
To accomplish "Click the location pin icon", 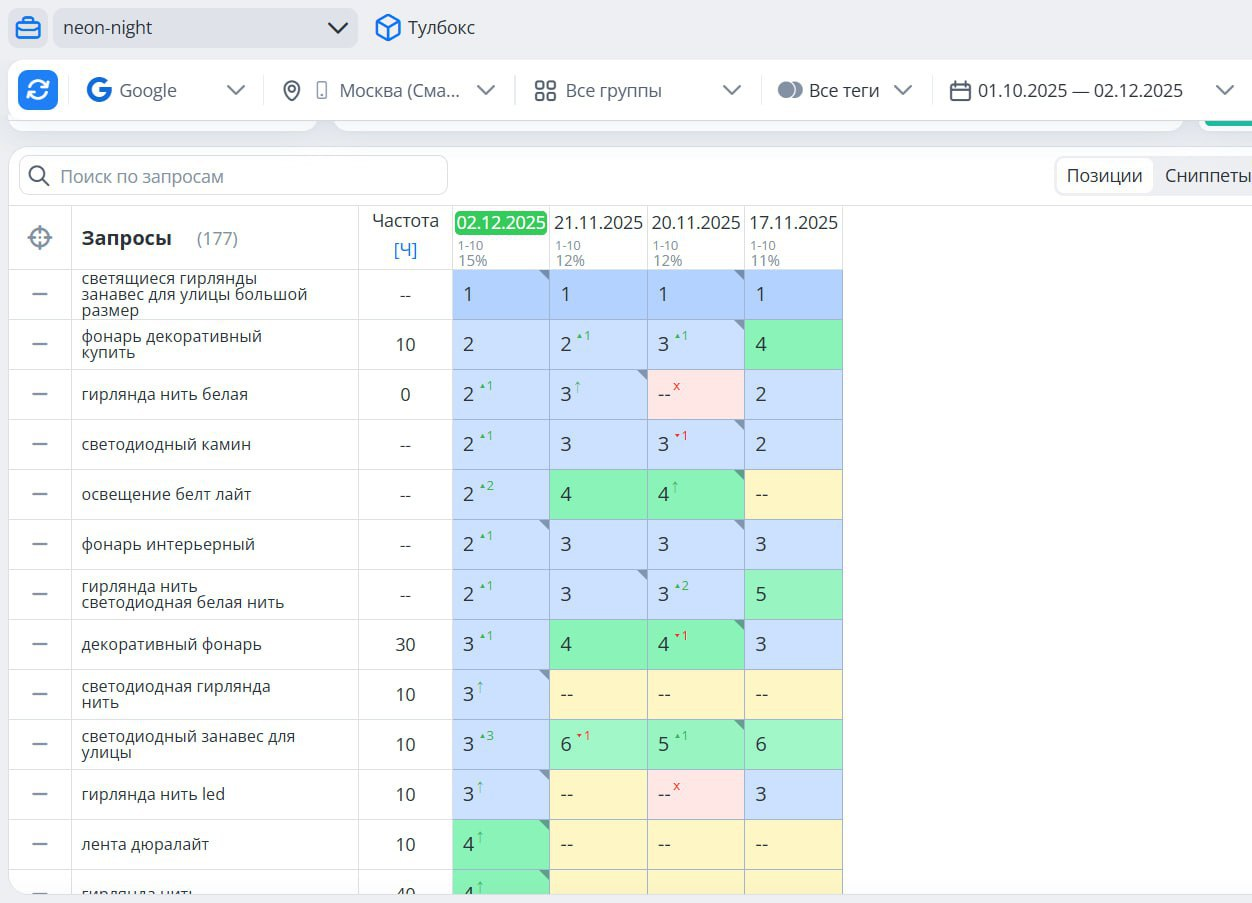I will click(x=291, y=91).
